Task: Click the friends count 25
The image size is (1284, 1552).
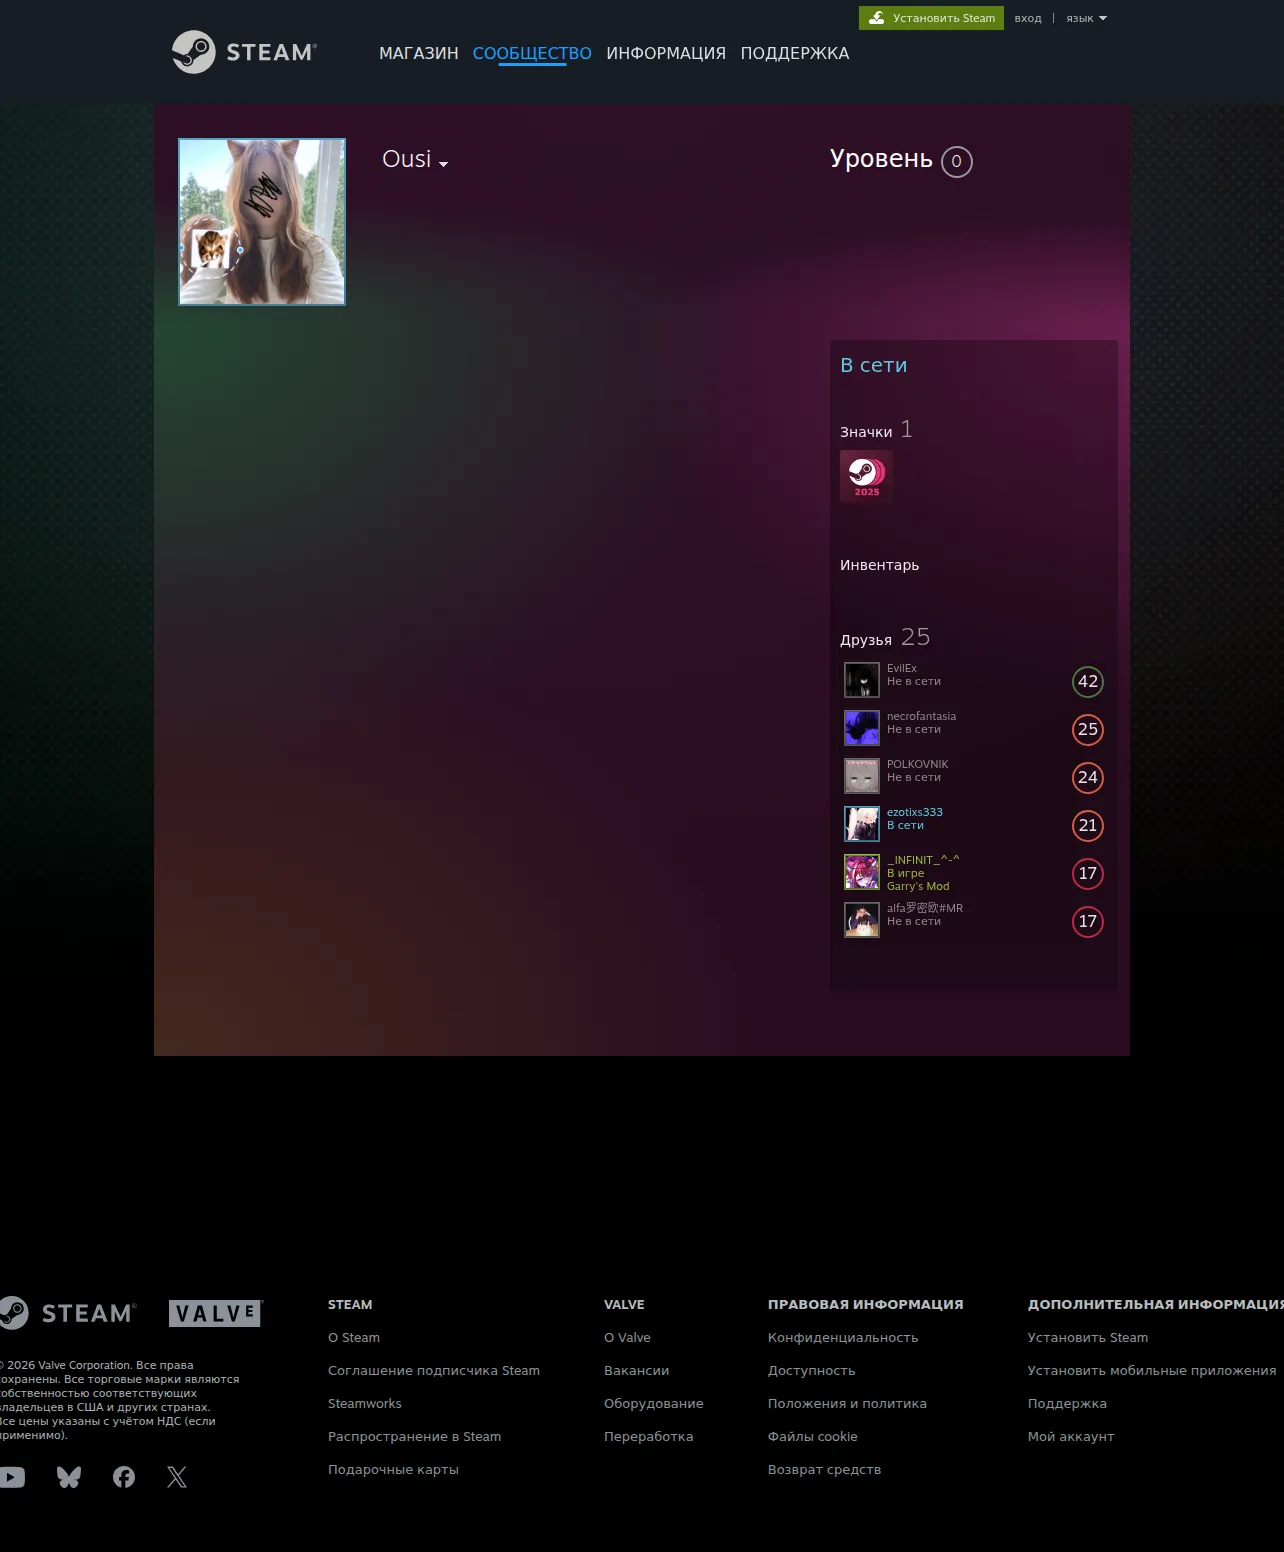Action: tap(915, 637)
